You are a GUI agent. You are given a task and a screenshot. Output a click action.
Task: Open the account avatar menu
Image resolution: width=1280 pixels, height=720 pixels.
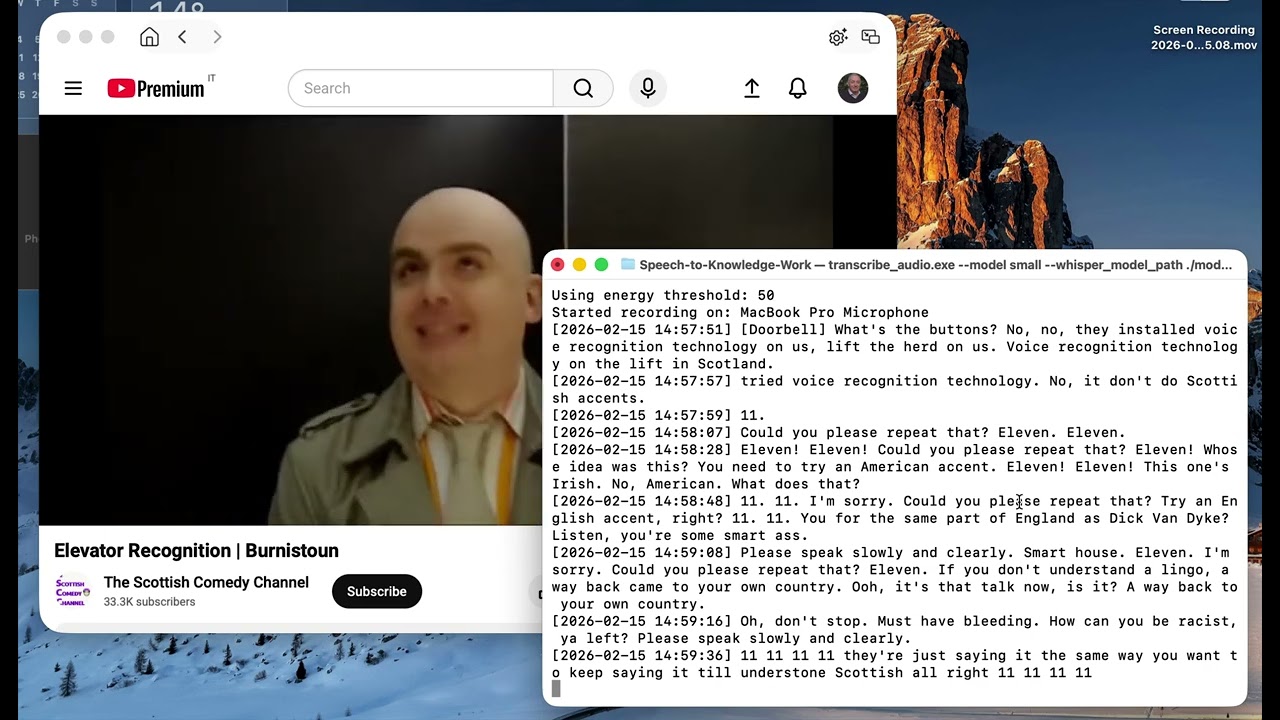pyautogui.click(x=853, y=88)
